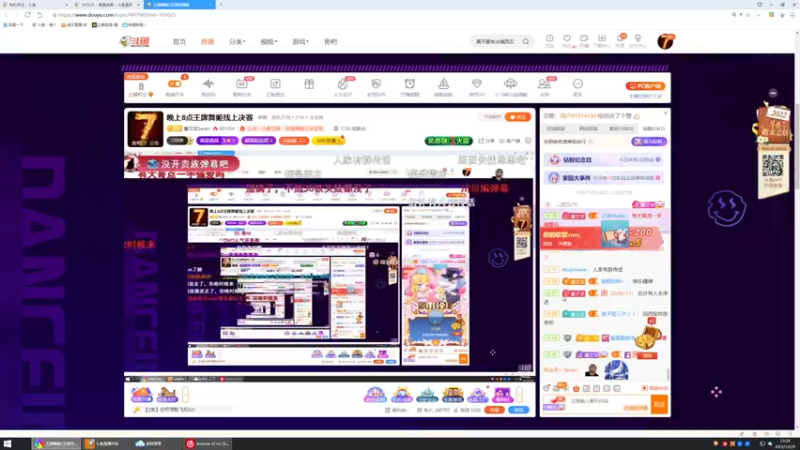Image resolution: width=800 pixels, height=450 pixels.
Task: Click the search magnifier icon
Action: click(x=526, y=41)
